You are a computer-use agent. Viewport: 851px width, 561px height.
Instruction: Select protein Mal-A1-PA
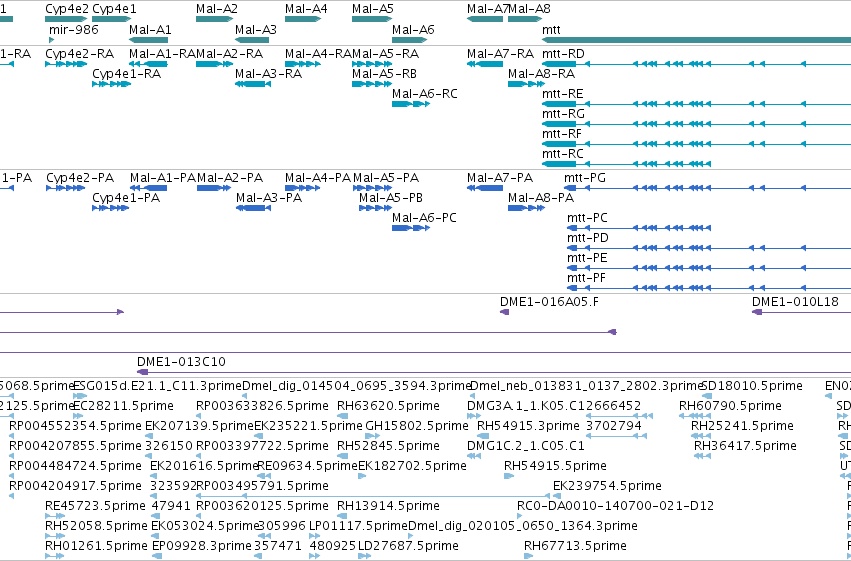tap(148, 188)
